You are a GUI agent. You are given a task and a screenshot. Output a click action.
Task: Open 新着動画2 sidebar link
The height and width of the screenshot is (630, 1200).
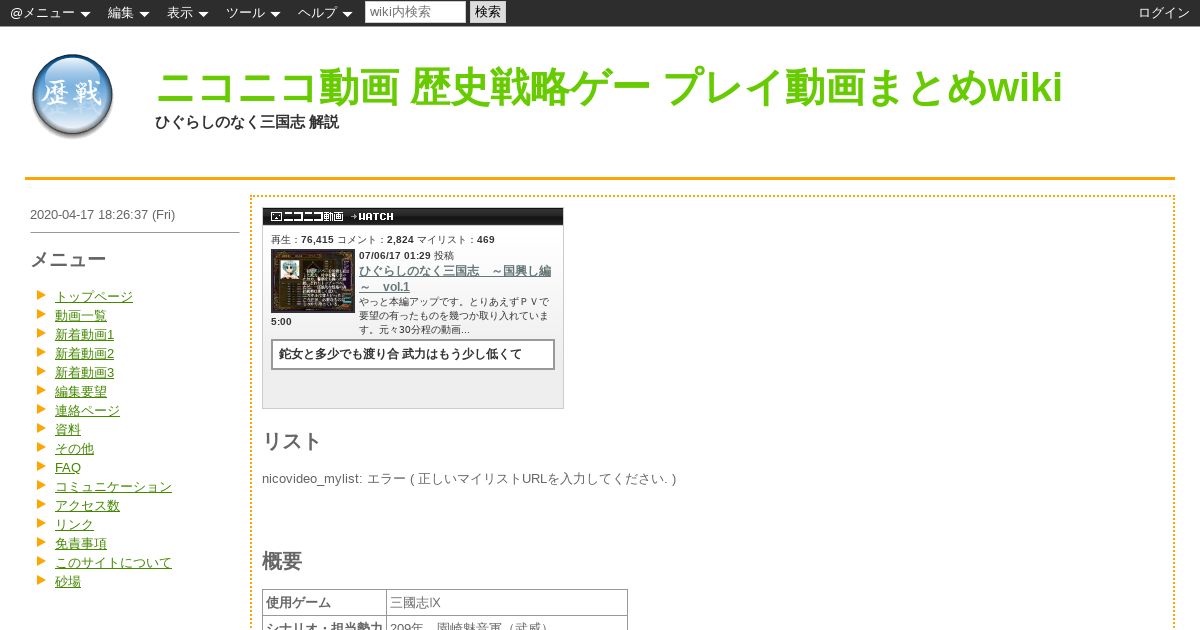coord(85,354)
